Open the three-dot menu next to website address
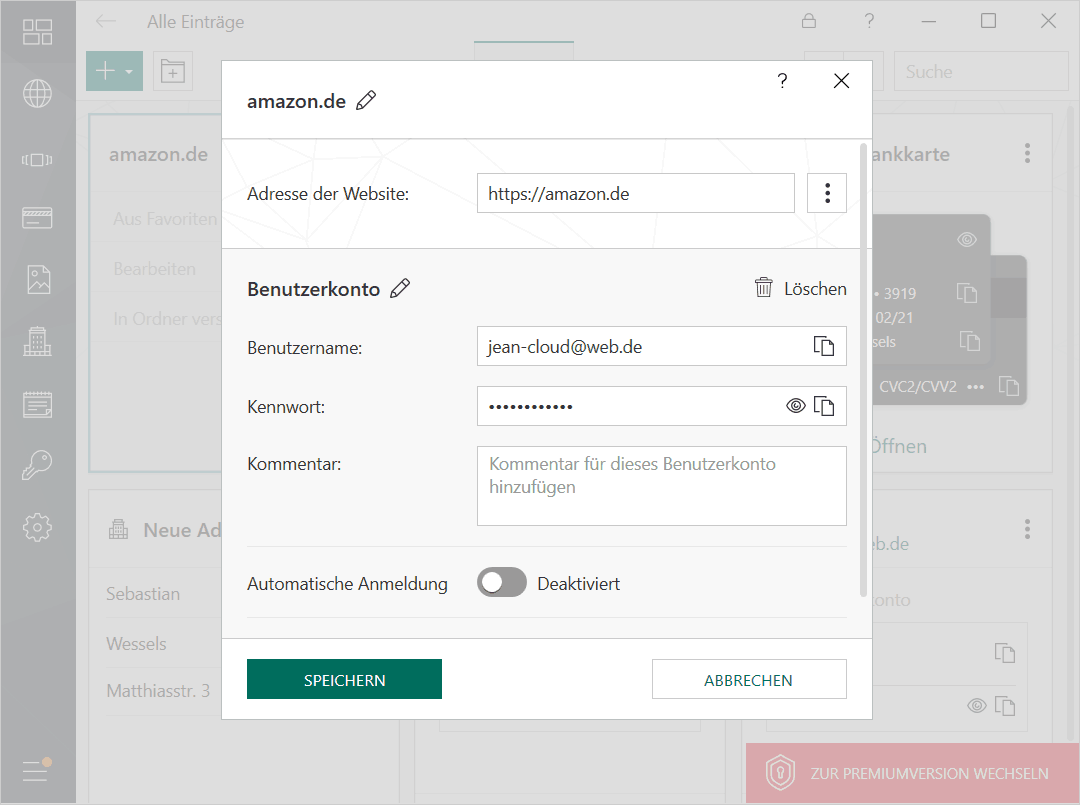 tap(827, 193)
